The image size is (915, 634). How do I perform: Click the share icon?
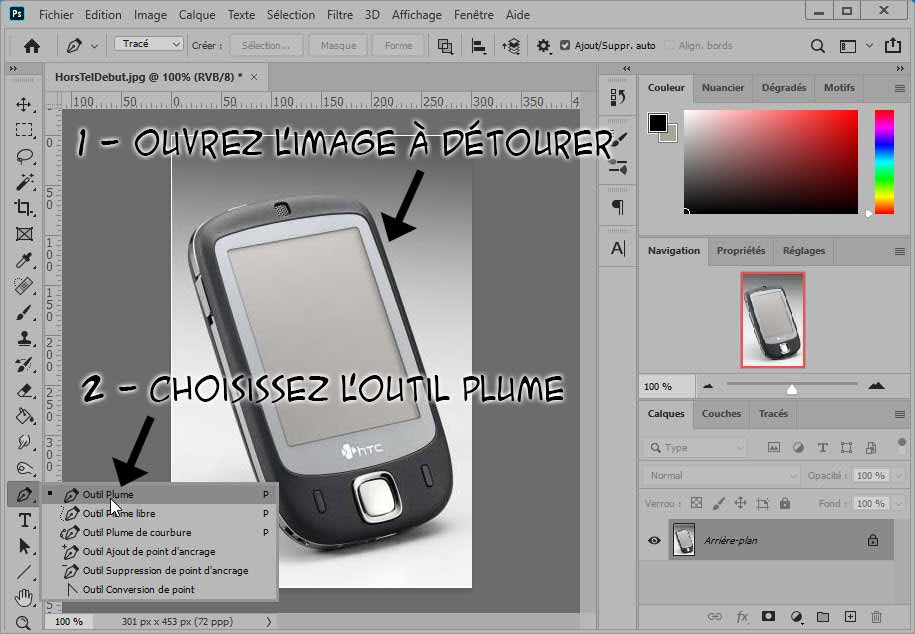[893, 46]
